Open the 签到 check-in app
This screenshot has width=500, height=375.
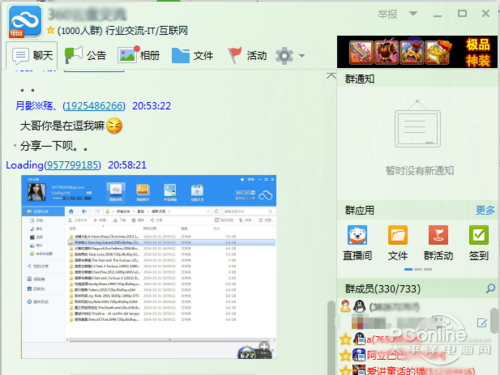point(479,243)
